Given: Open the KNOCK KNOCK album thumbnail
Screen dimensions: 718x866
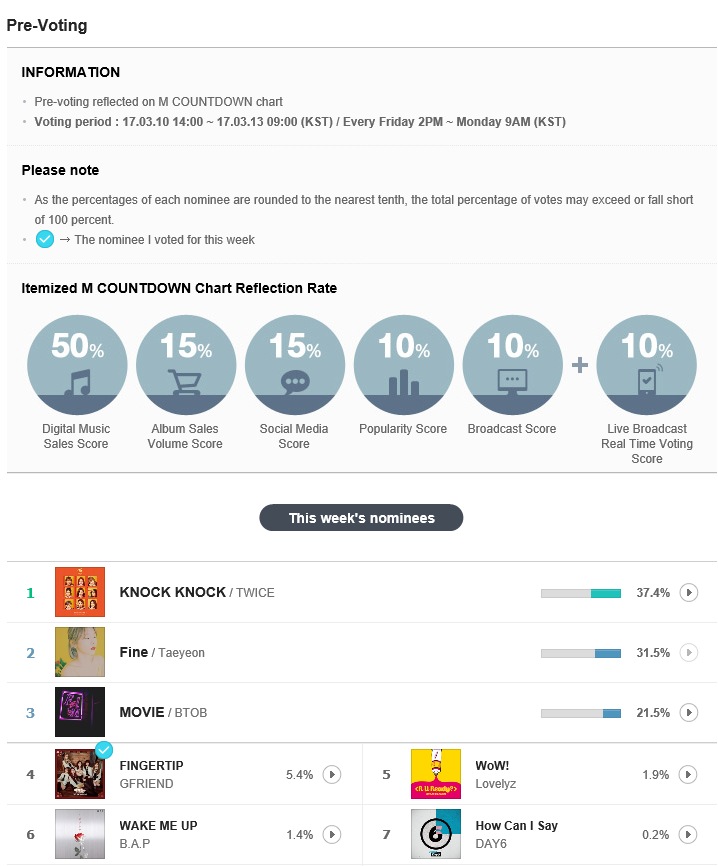Looking at the screenshot, I should tap(80, 592).
